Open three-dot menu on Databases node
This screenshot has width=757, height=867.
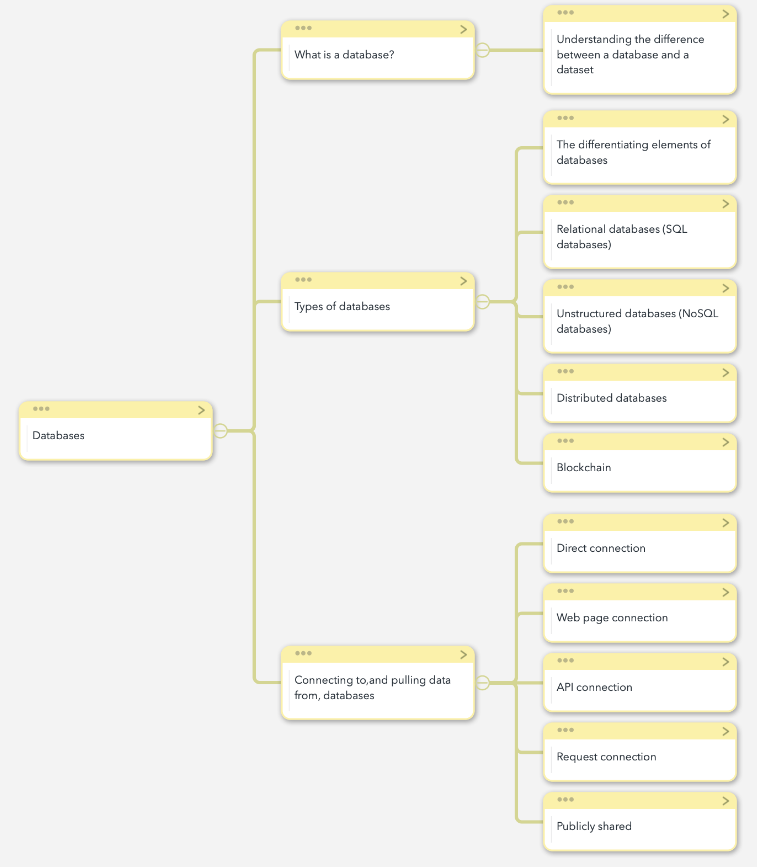(41, 409)
